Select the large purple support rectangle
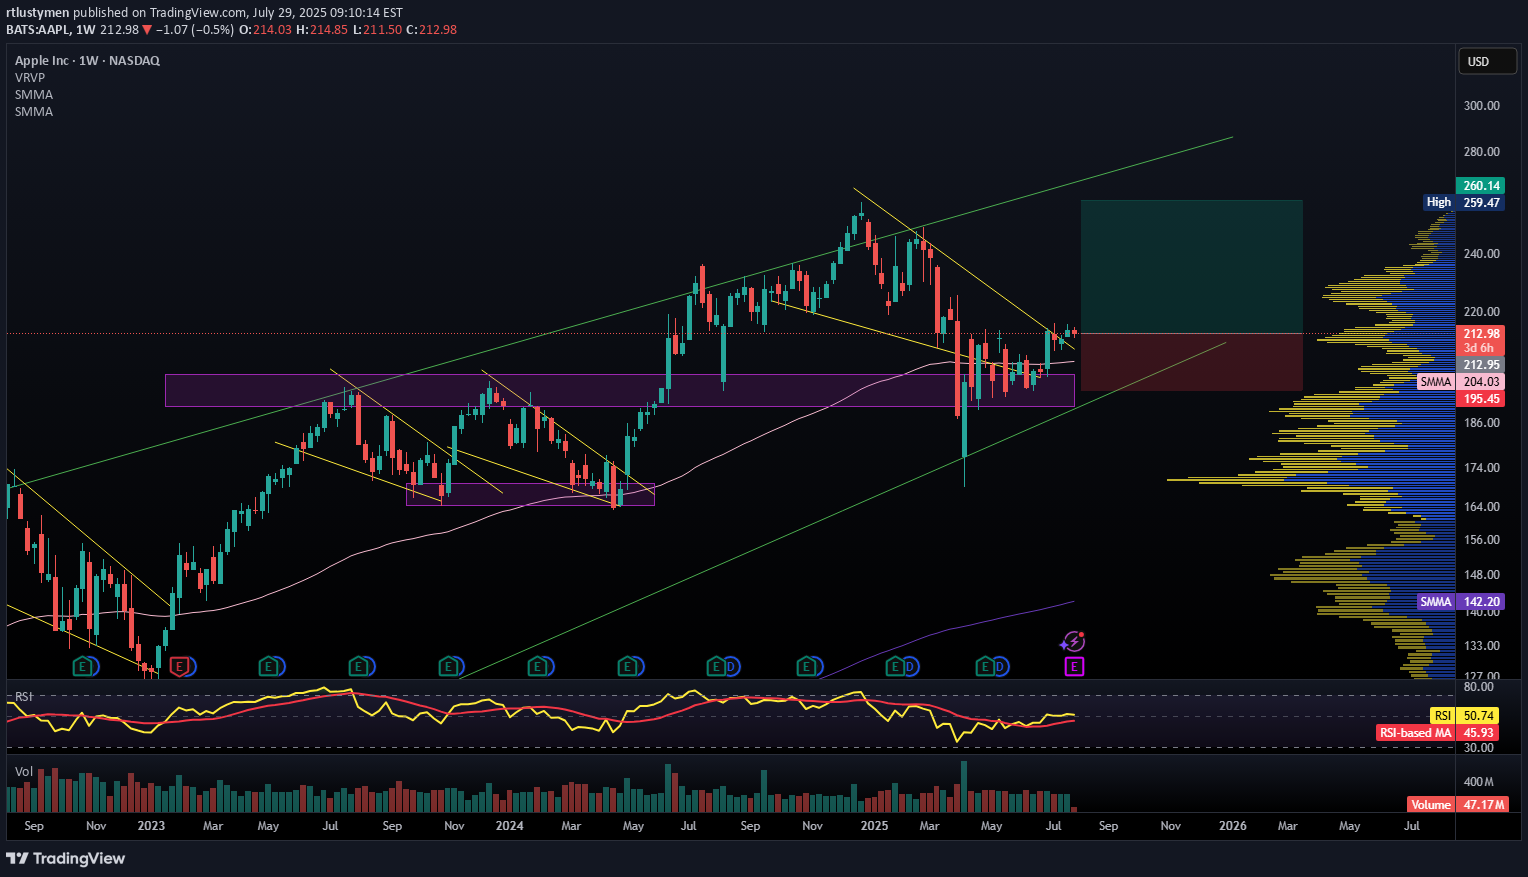Viewport: 1528px width, 877px height. click(619, 391)
